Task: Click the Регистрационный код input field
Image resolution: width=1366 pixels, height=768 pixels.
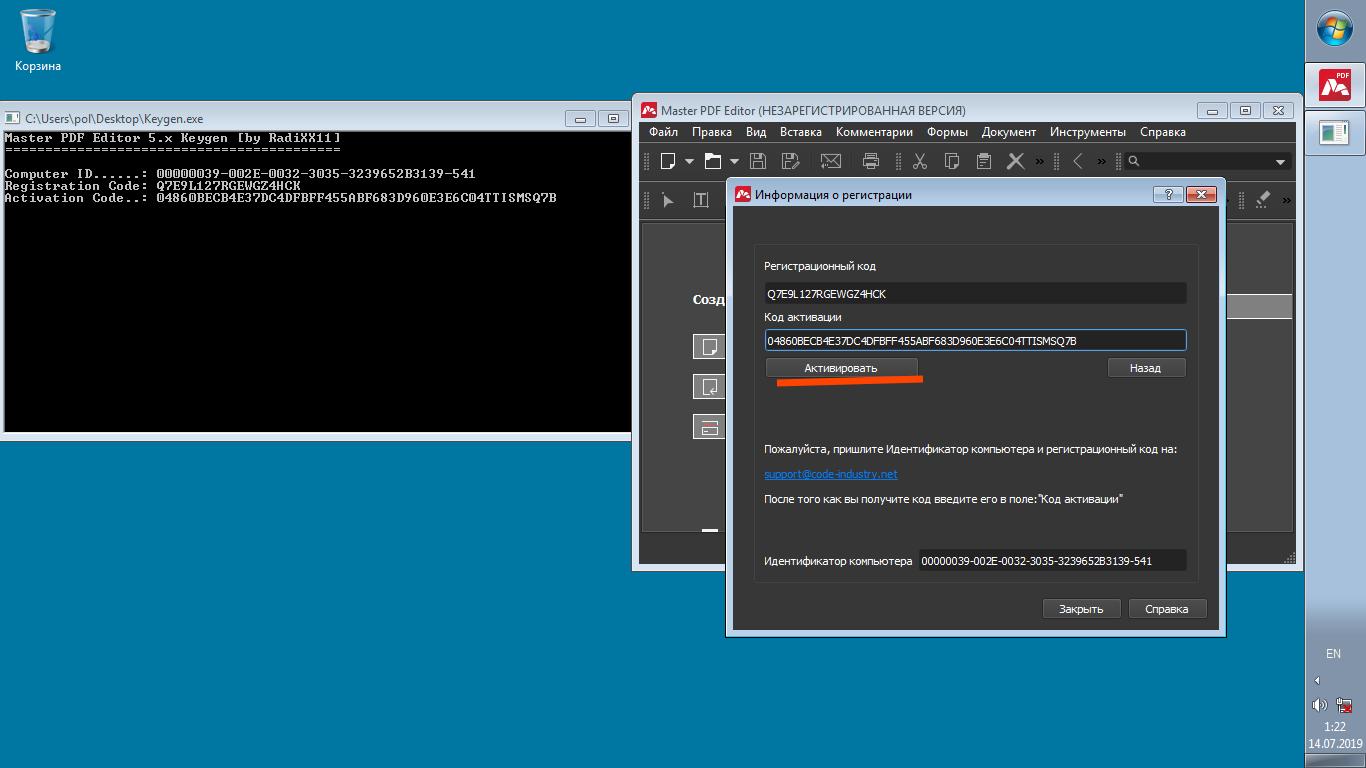Action: point(975,294)
